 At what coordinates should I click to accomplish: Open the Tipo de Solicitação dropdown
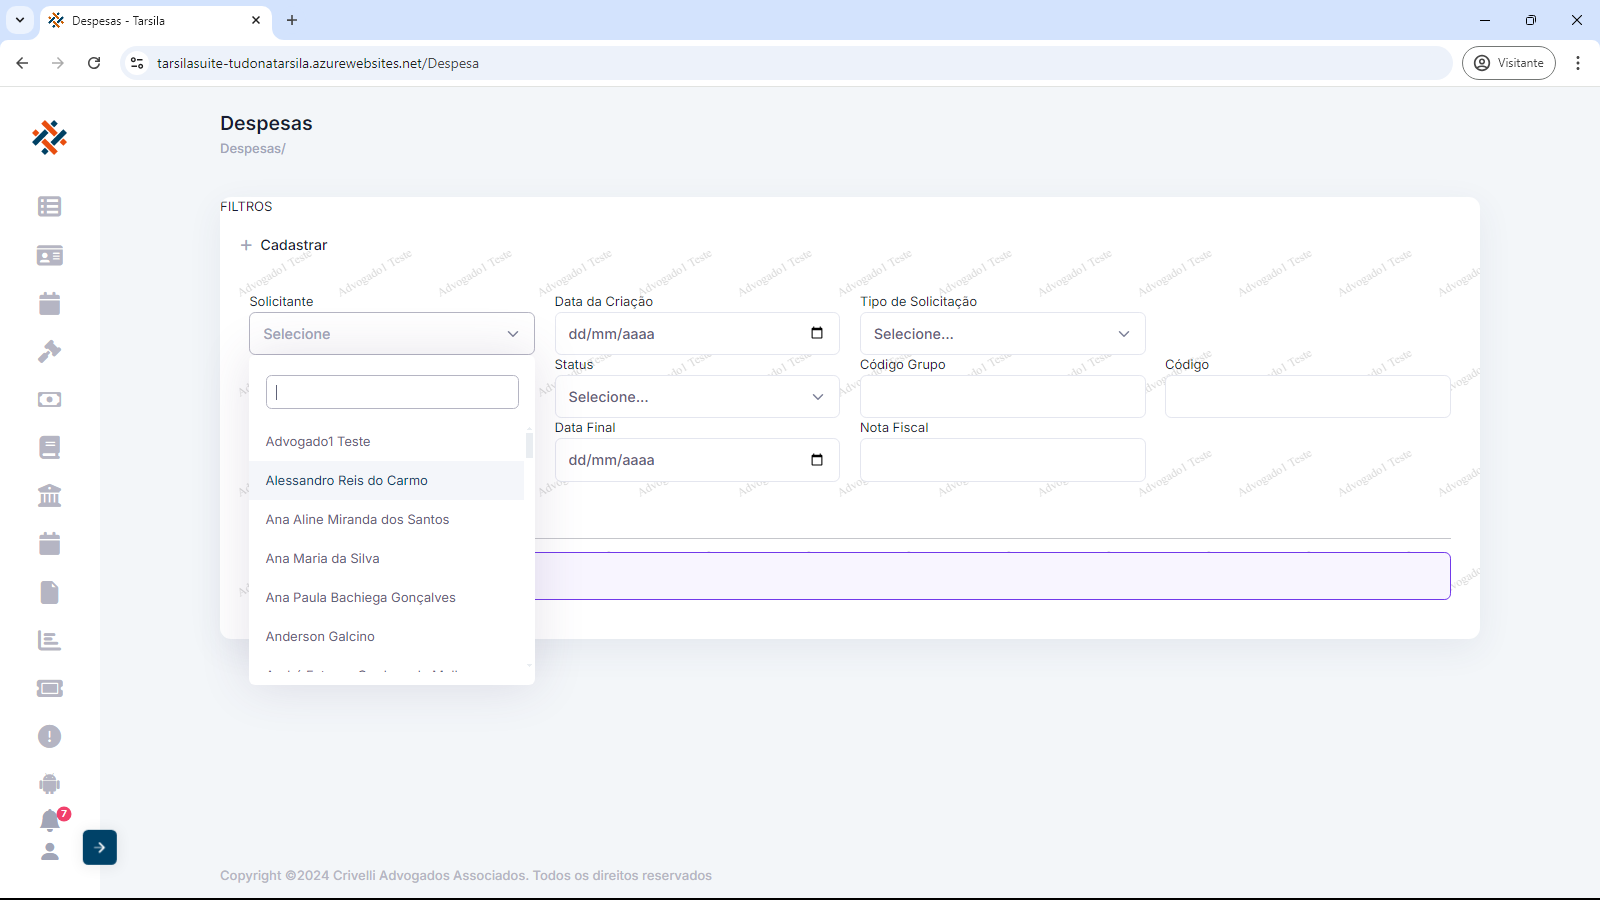(x=1002, y=334)
